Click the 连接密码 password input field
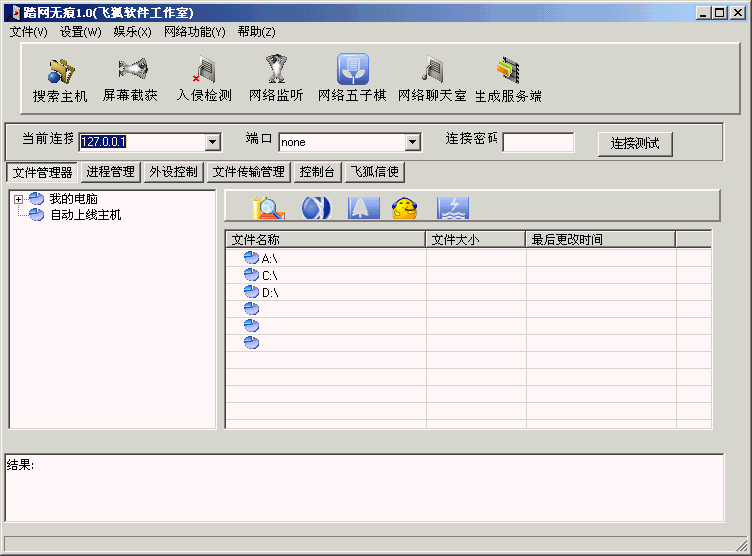The height and width of the screenshot is (556, 752). tap(538, 143)
